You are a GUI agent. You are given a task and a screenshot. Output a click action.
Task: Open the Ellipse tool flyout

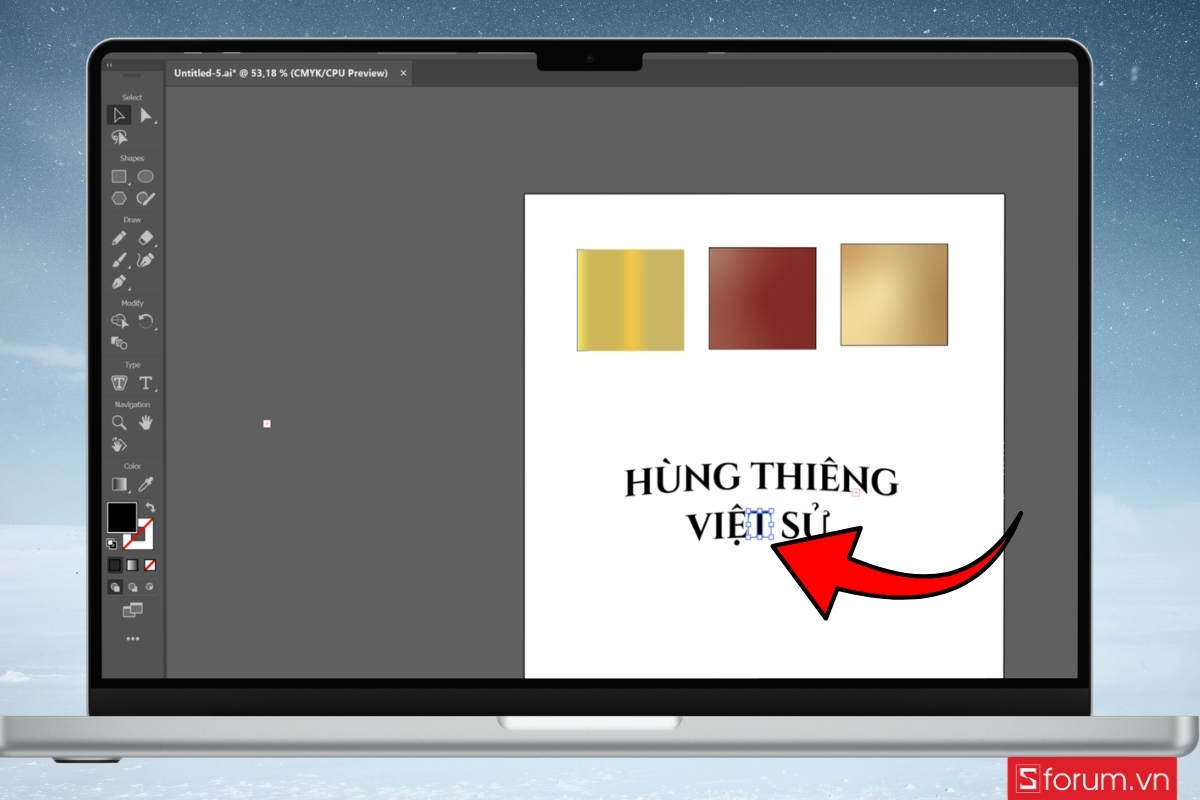pyautogui.click(x=146, y=177)
